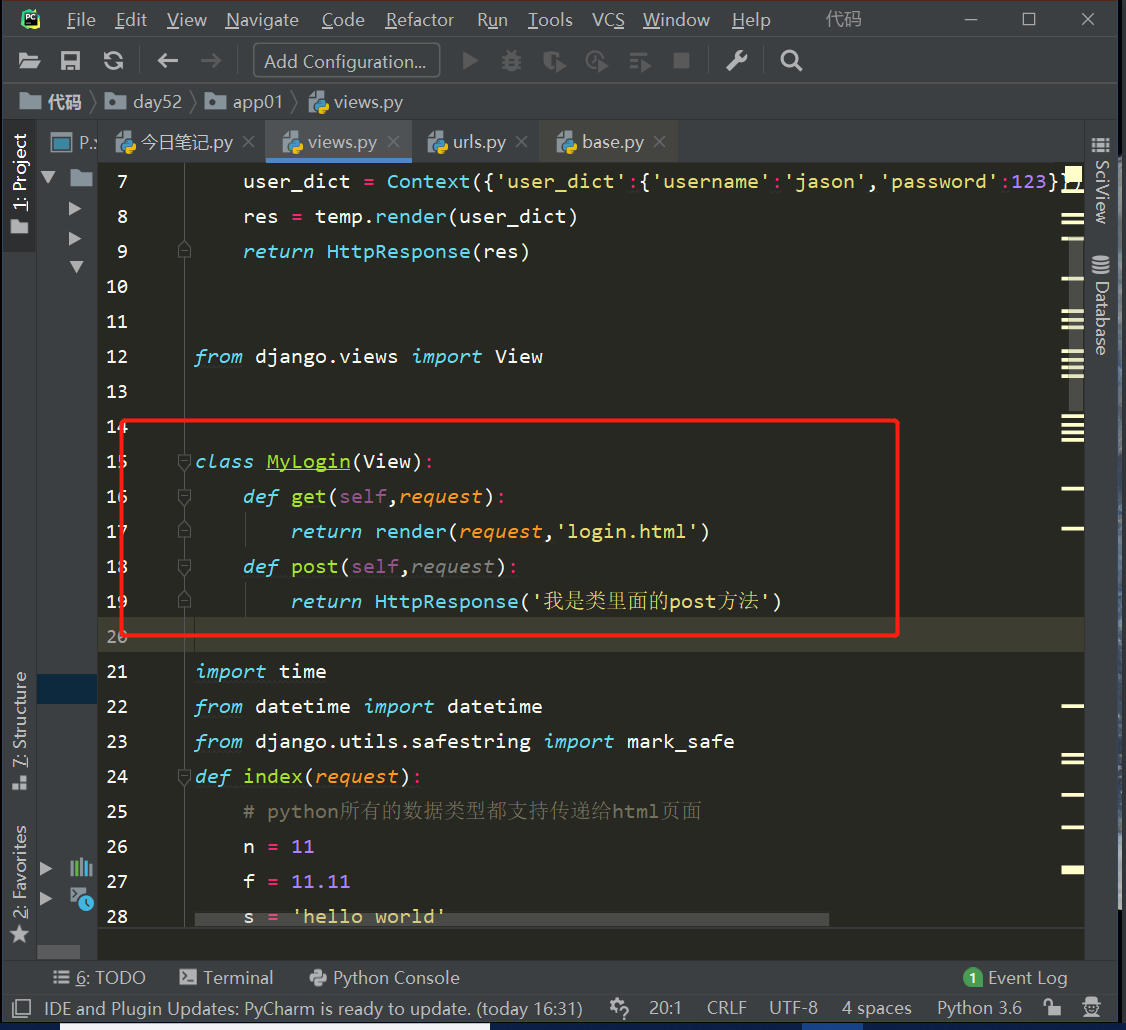Viewport: 1126px width, 1030px height.
Task: Open the File menu
Action: (80, 20)
